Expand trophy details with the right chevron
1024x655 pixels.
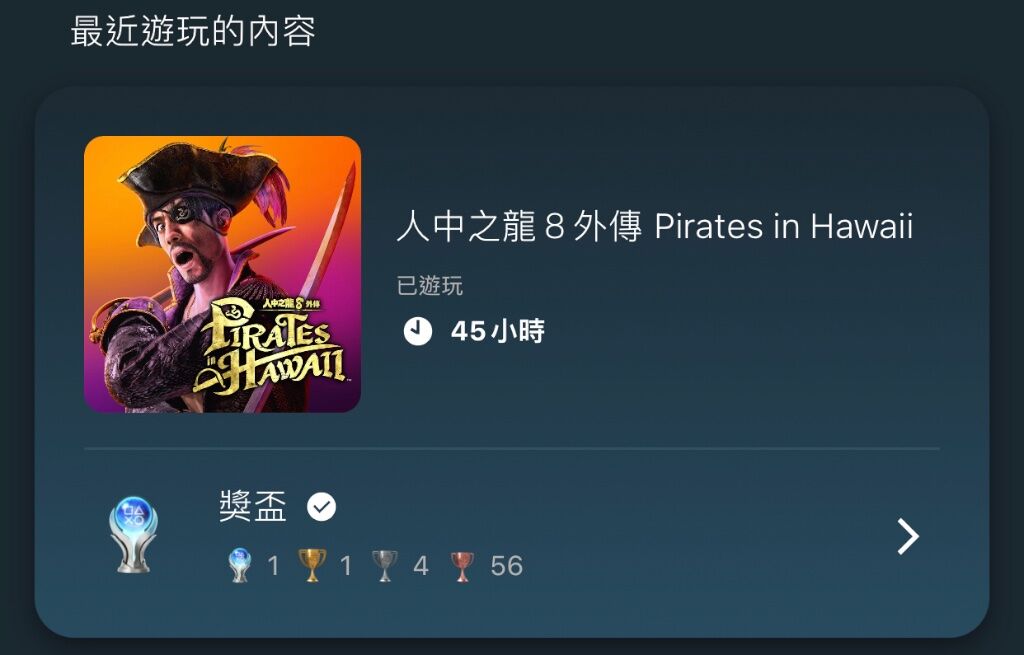click(x=908, y=537)
